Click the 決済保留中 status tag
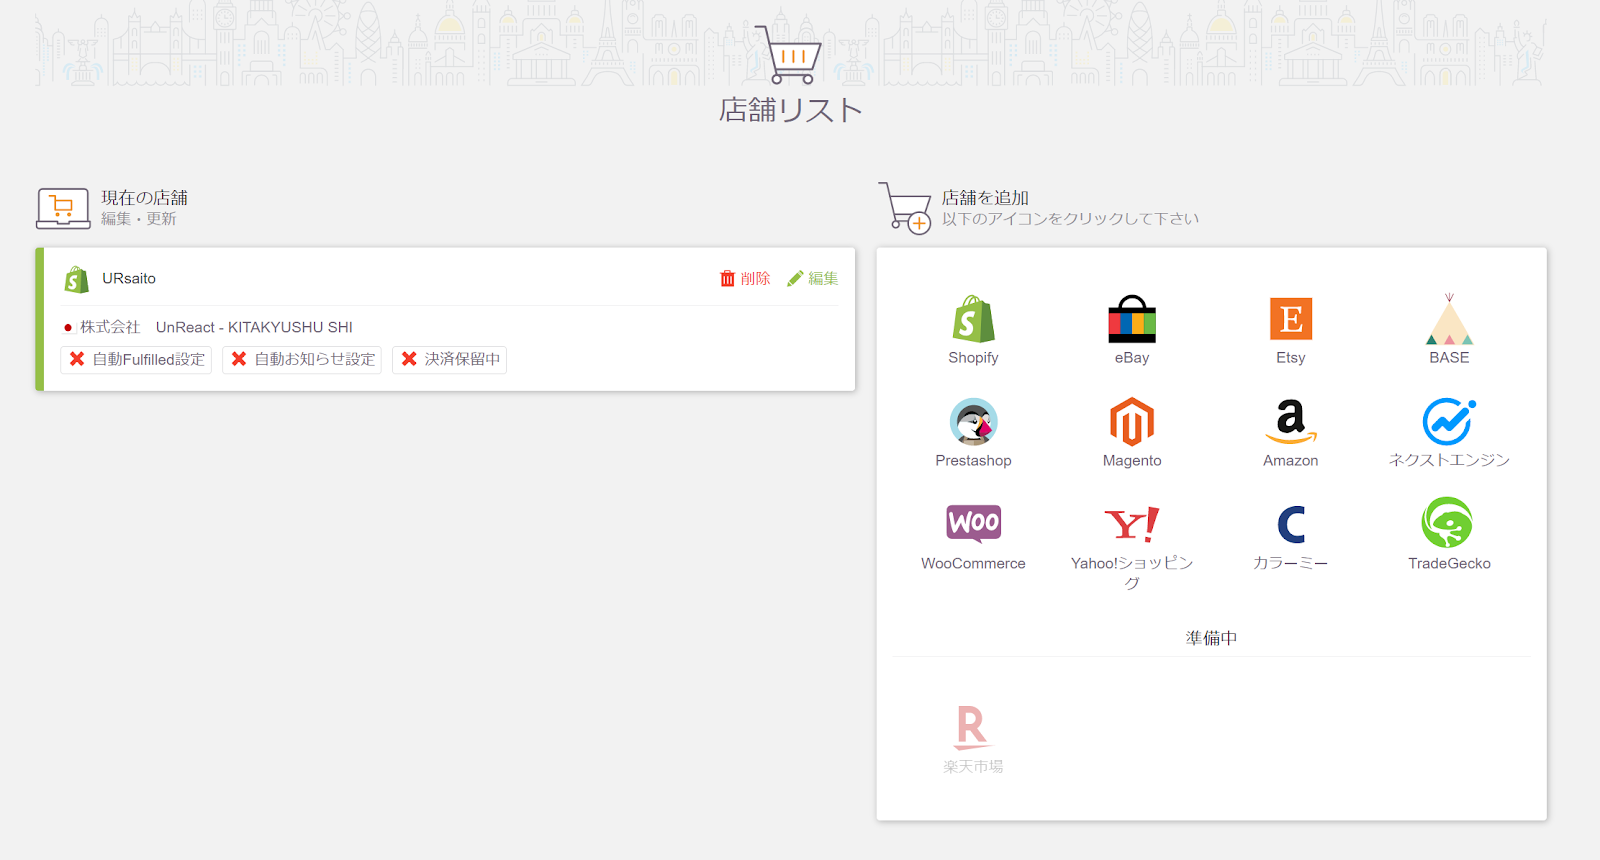This screenshot has width=1600, height=860. pos(450,359)
